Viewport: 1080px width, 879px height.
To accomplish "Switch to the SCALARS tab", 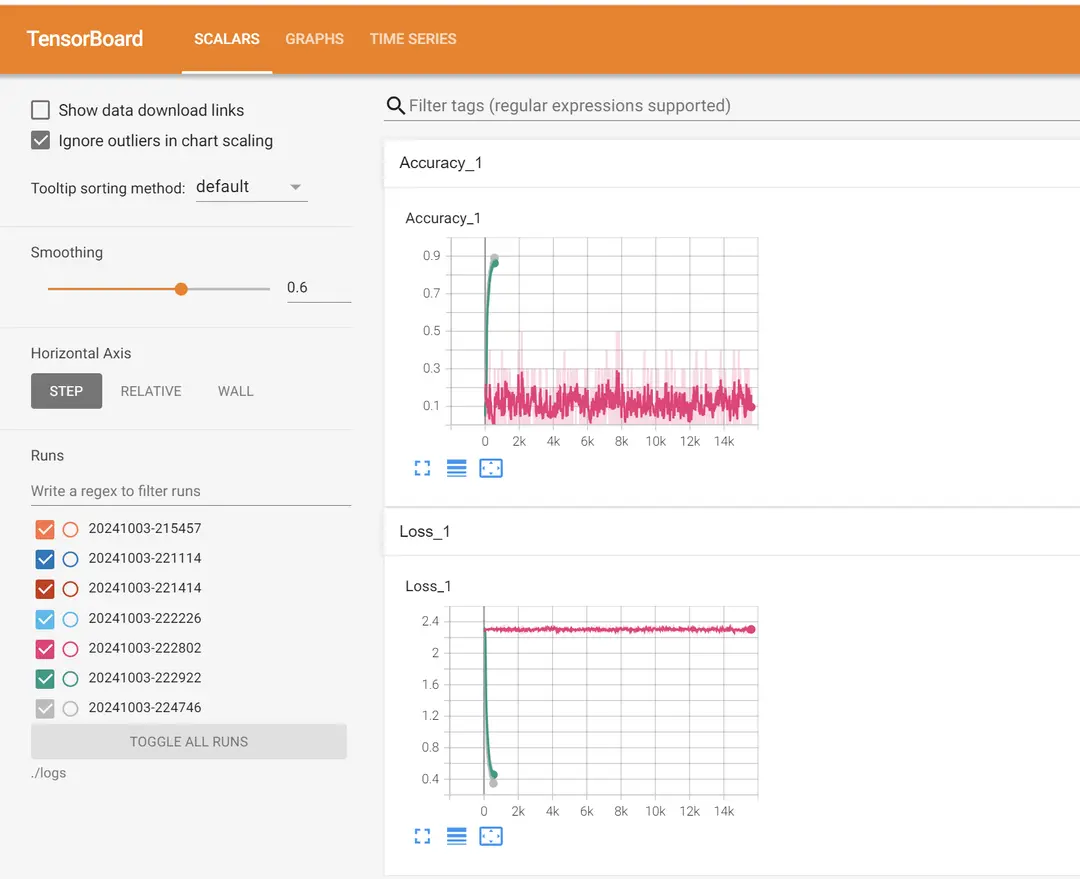I will 227,39.
